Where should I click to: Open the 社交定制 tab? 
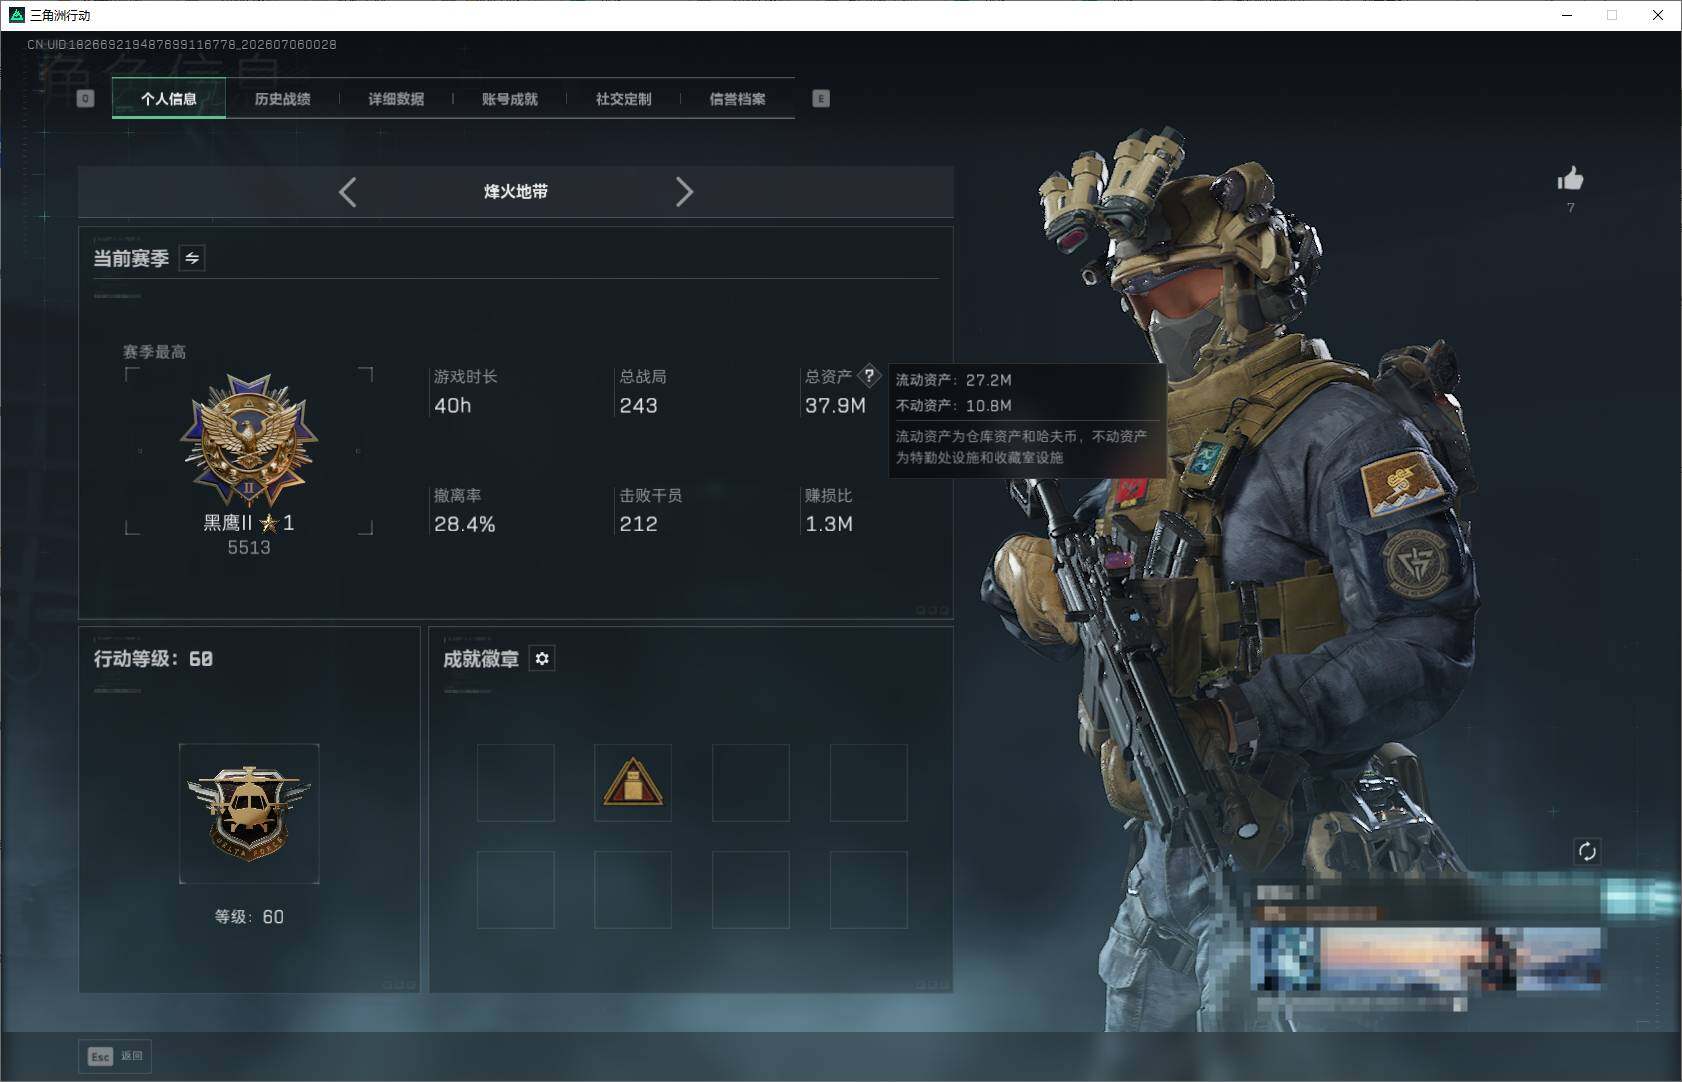tap(624, 98)
